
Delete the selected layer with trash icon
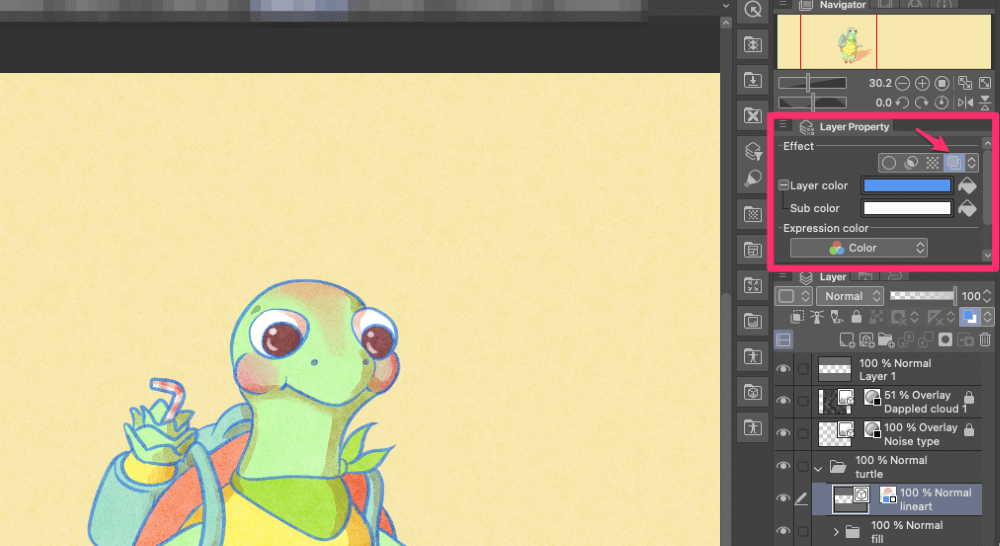point(985,340)
